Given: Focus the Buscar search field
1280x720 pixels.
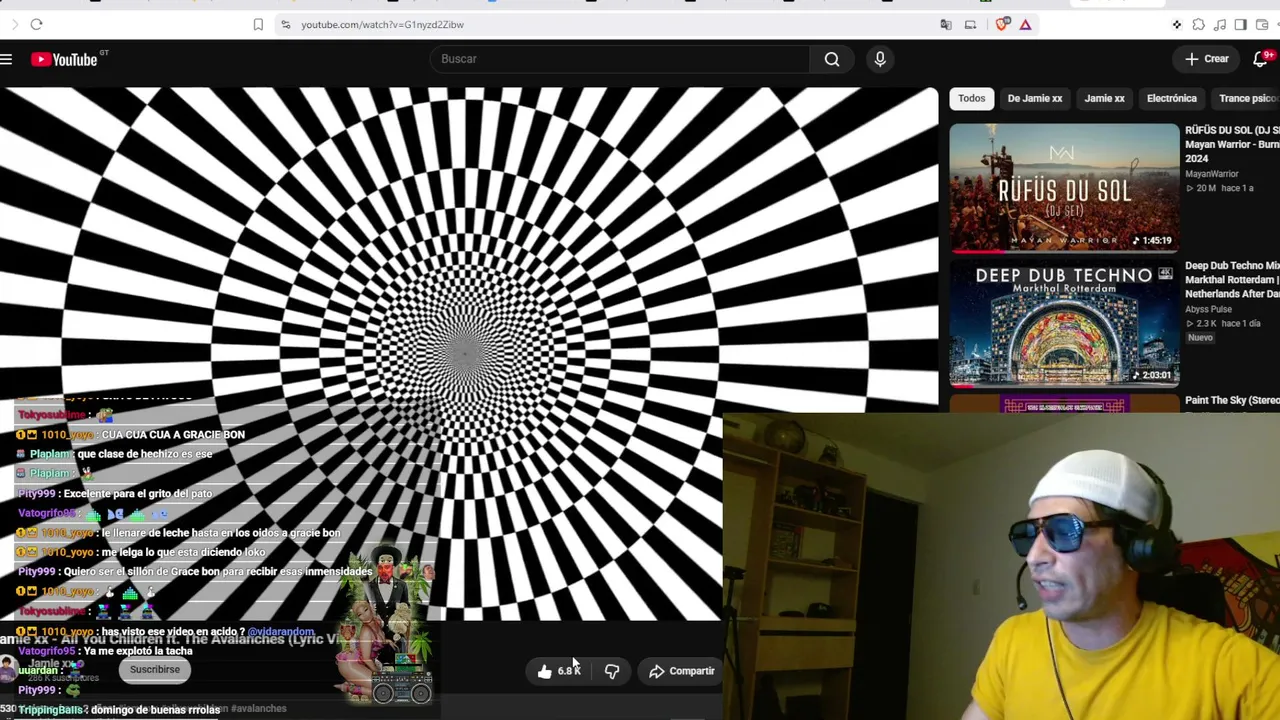Looking at the screenshot, I should pyautogui.click(x=620, y=59).
